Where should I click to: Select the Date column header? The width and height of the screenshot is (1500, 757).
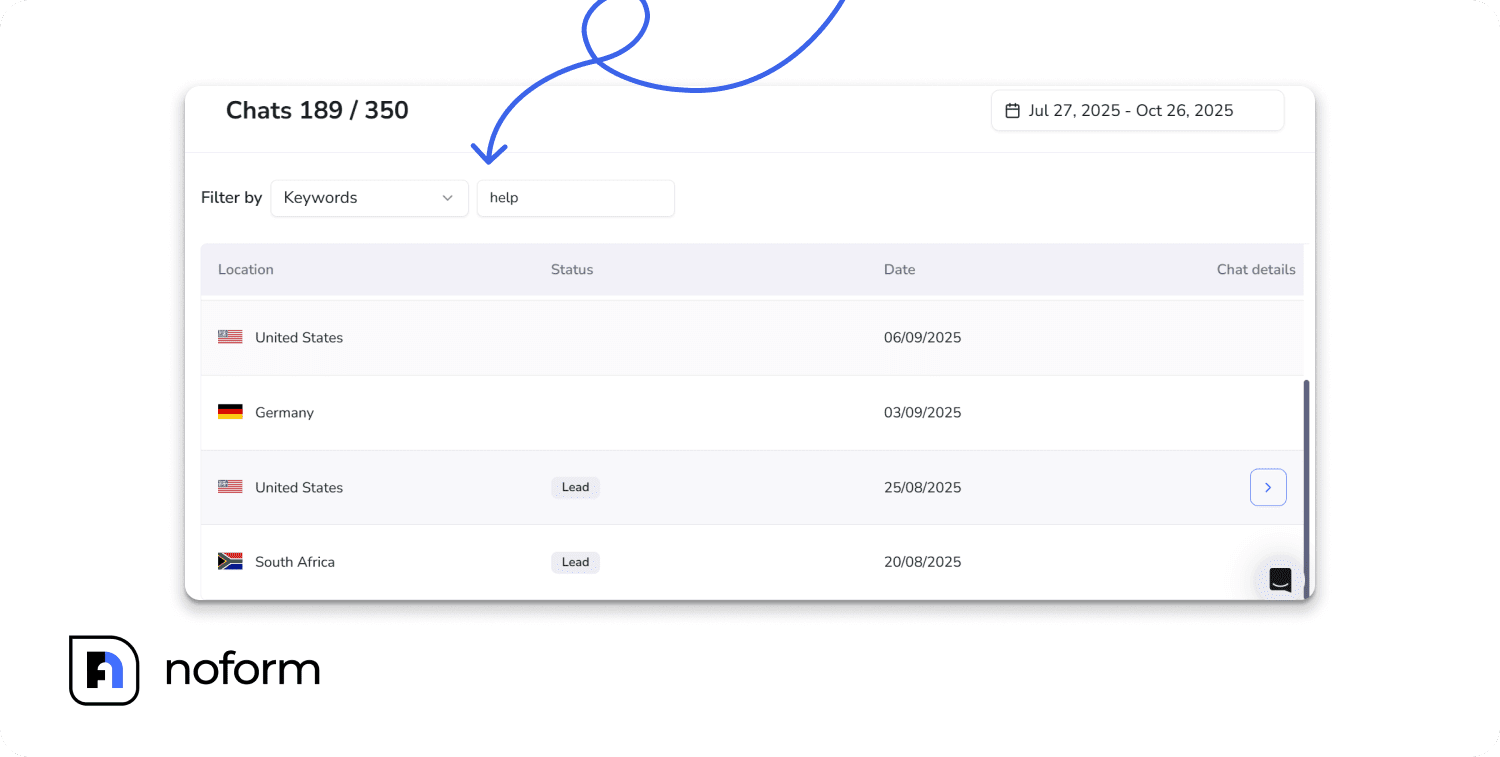pyautogui.click(x=899, y=269)
